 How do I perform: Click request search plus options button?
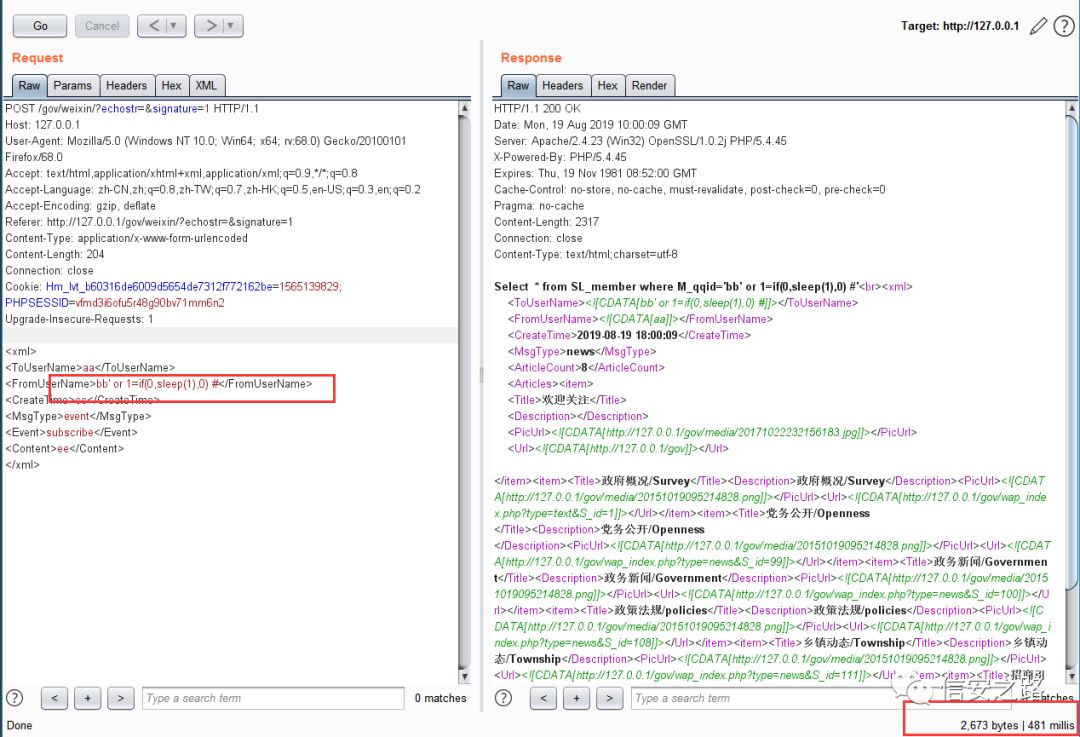tap(87, 698)
